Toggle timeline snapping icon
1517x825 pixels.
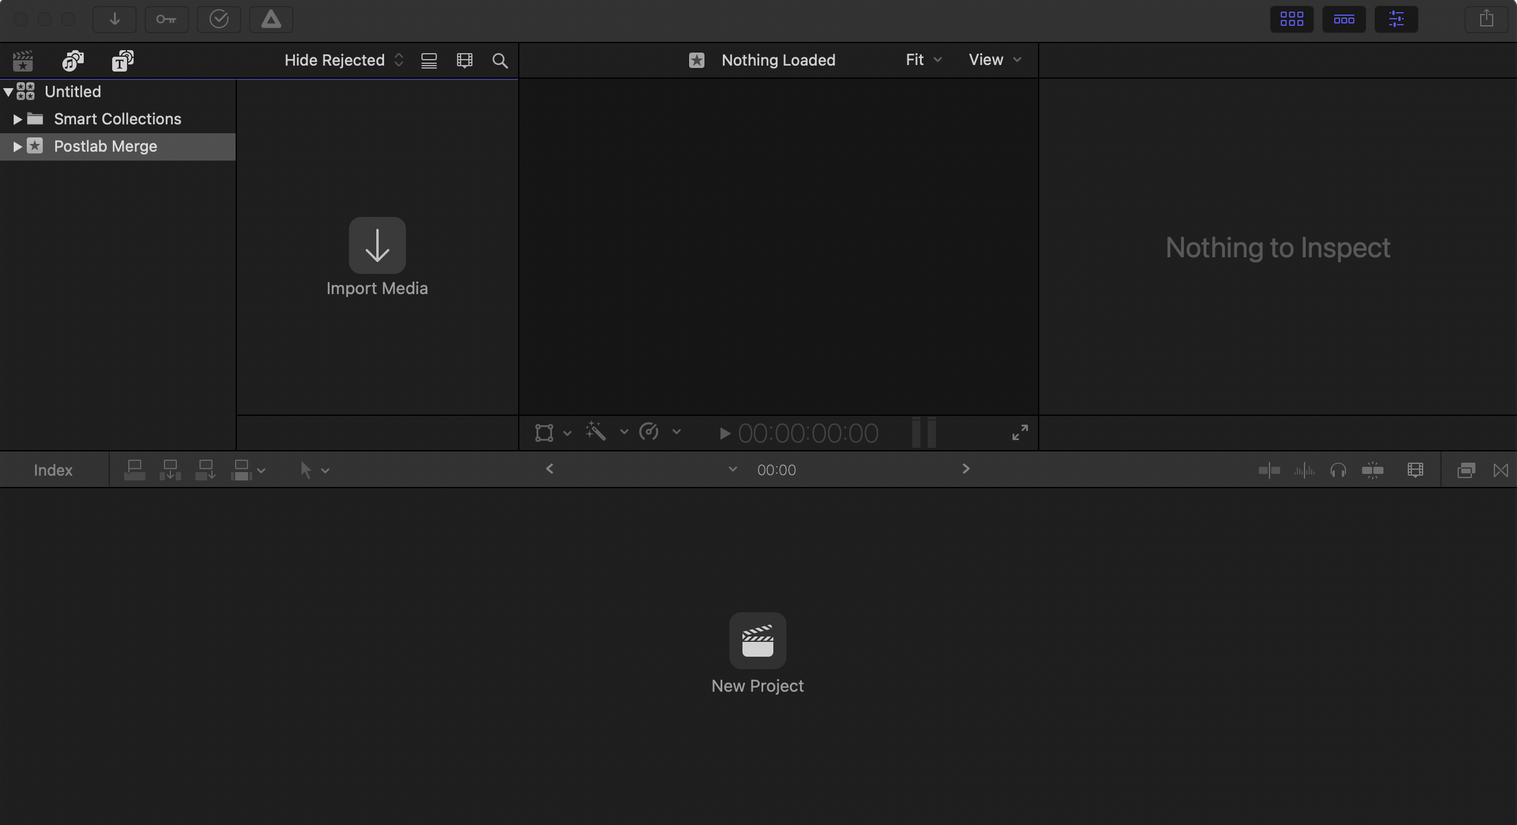(x=1373, y=470)
